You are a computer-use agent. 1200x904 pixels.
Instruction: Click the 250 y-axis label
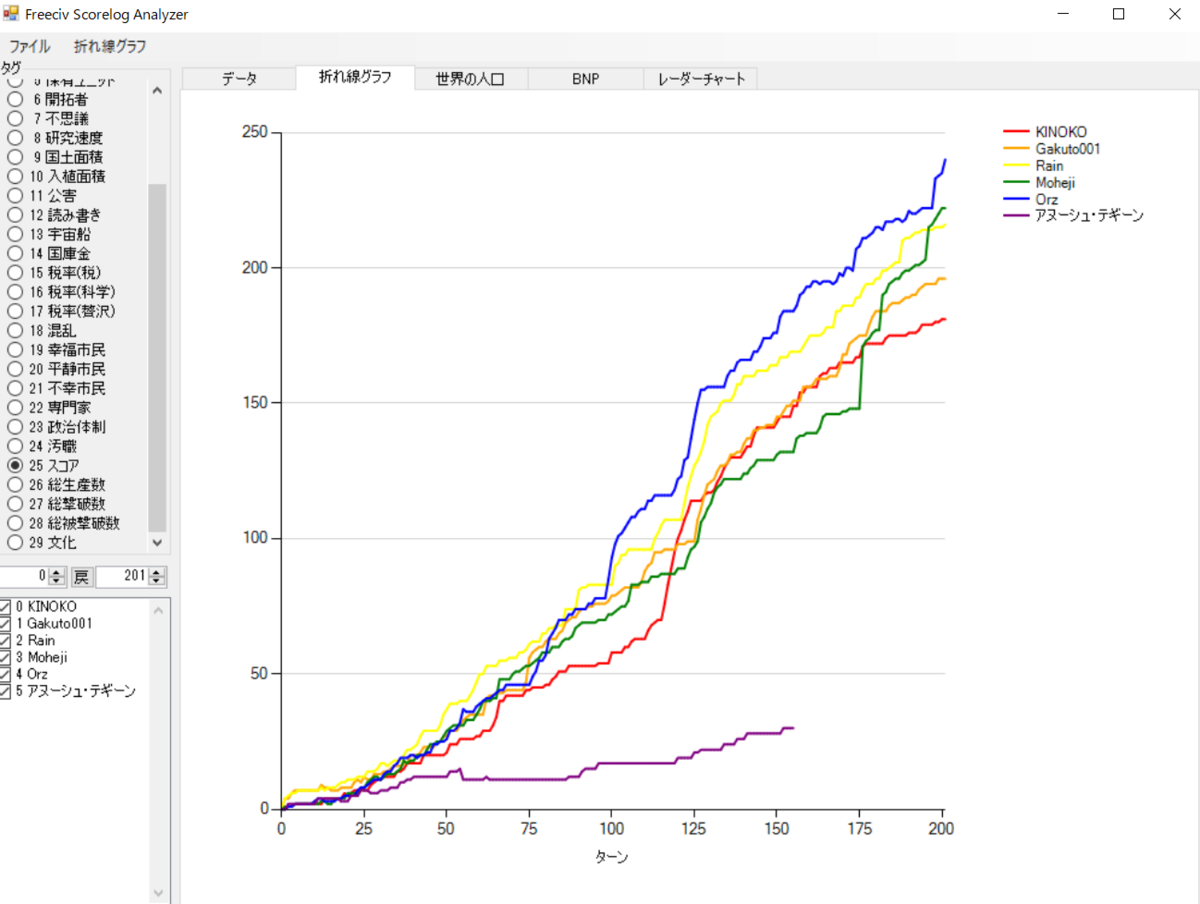click(x=254, y=133)
